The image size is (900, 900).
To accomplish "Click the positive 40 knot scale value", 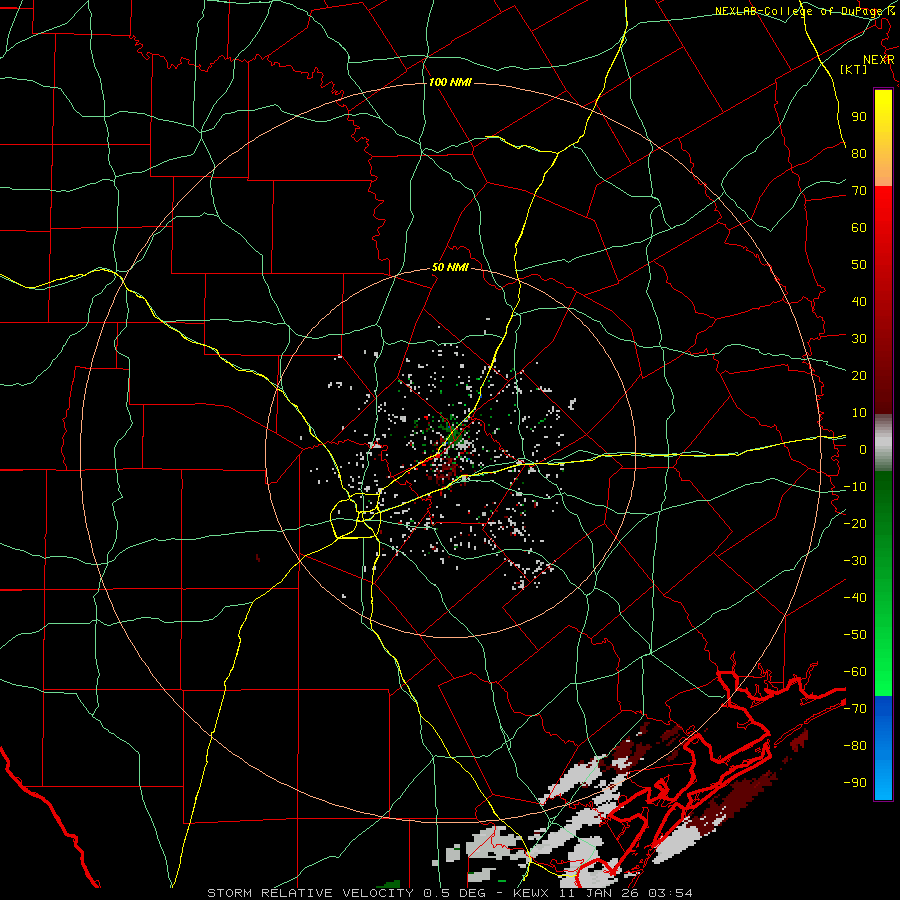I will pos(859,301).
